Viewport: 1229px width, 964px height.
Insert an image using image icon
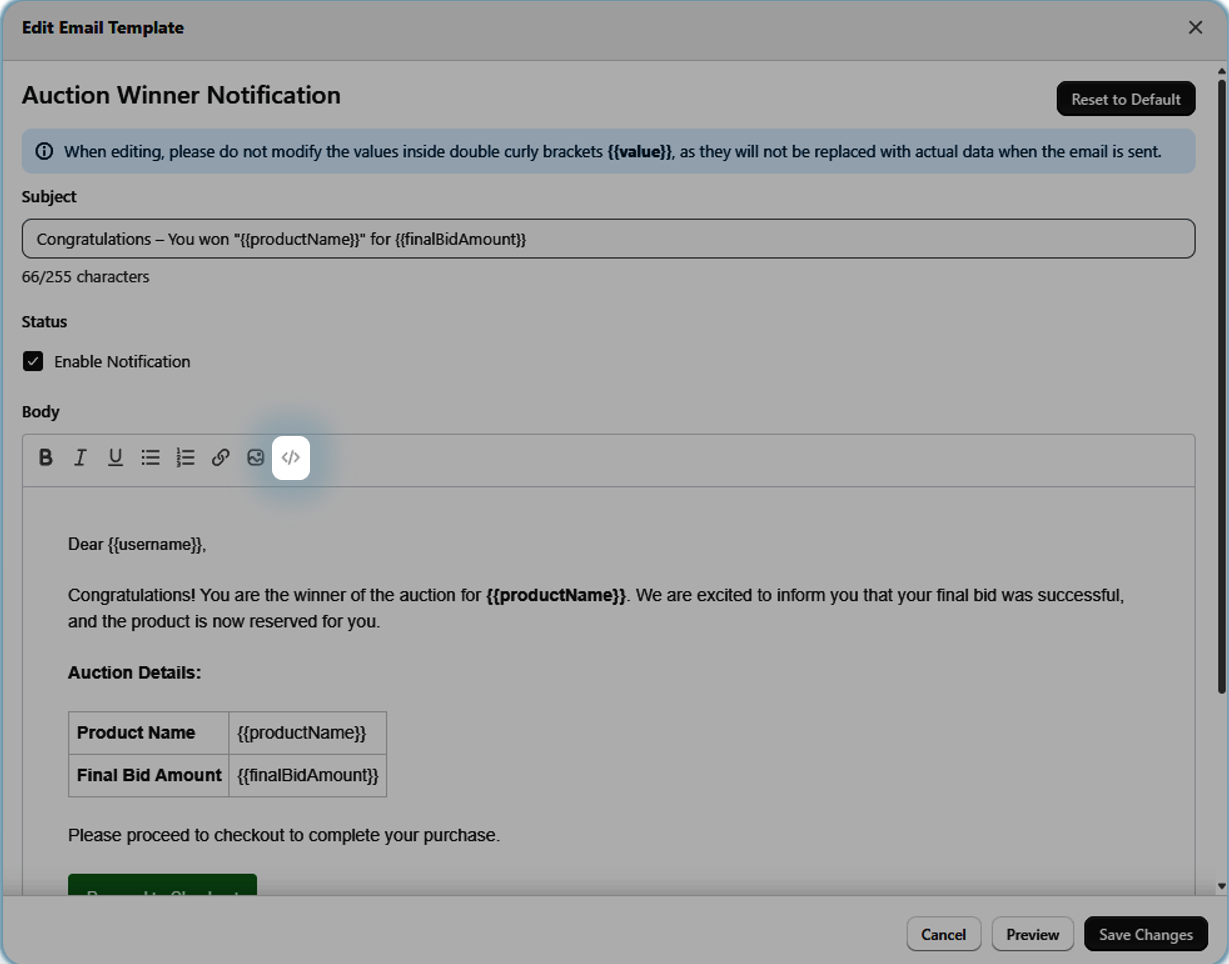pos(255,457)
